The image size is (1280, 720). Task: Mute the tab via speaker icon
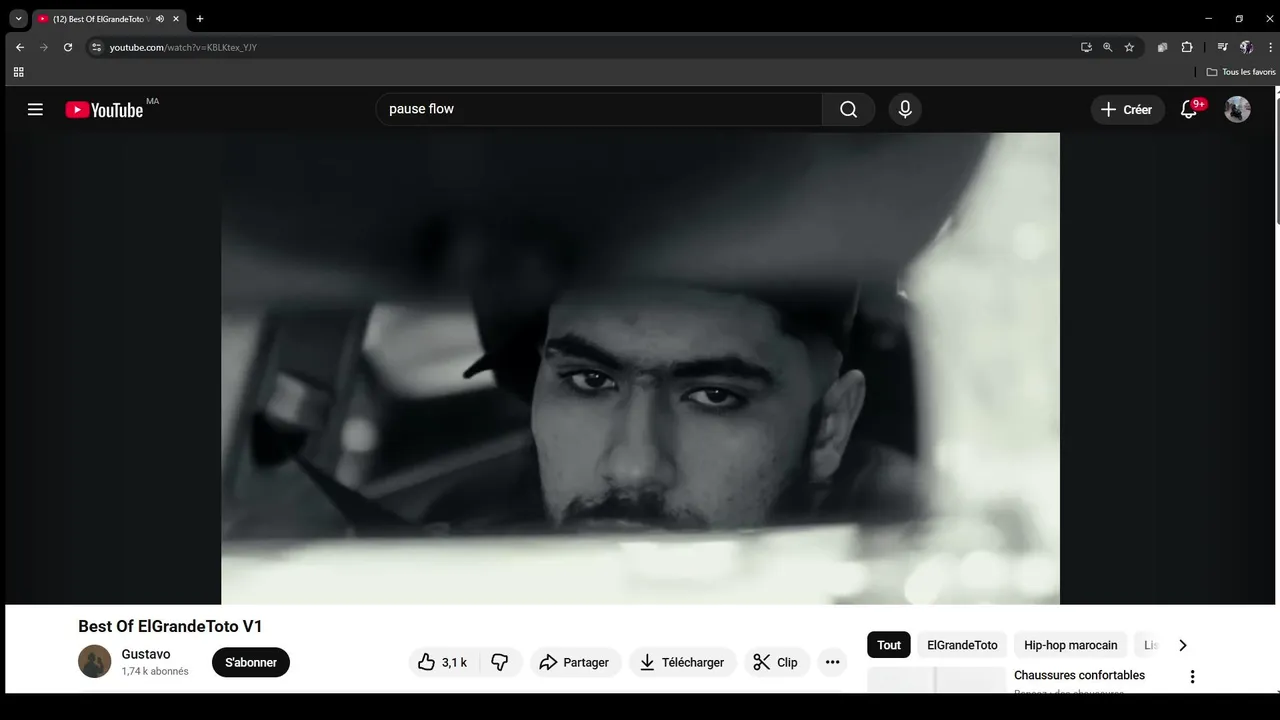[x=160, y=19]
